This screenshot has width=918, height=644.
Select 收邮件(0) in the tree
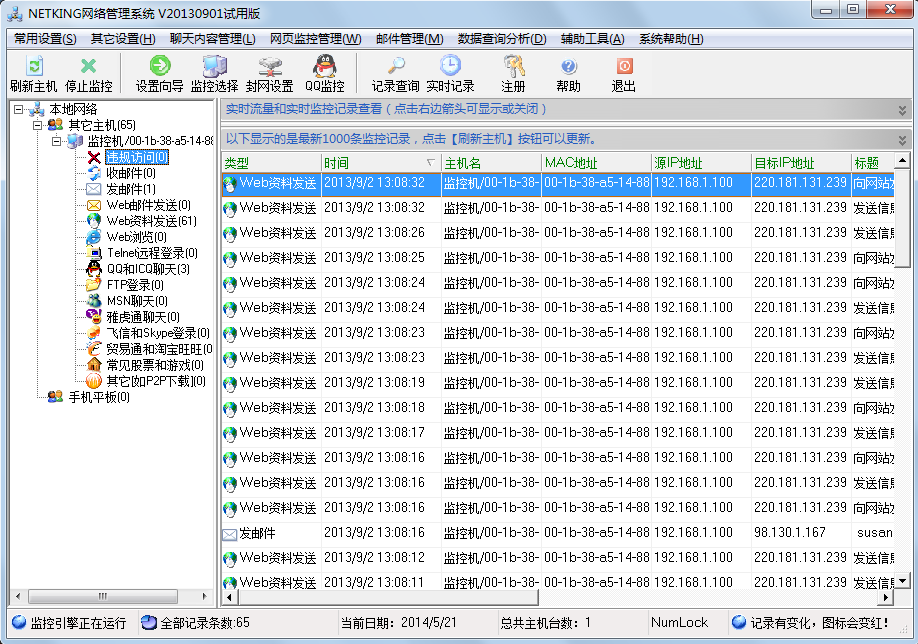click(131, 173)
